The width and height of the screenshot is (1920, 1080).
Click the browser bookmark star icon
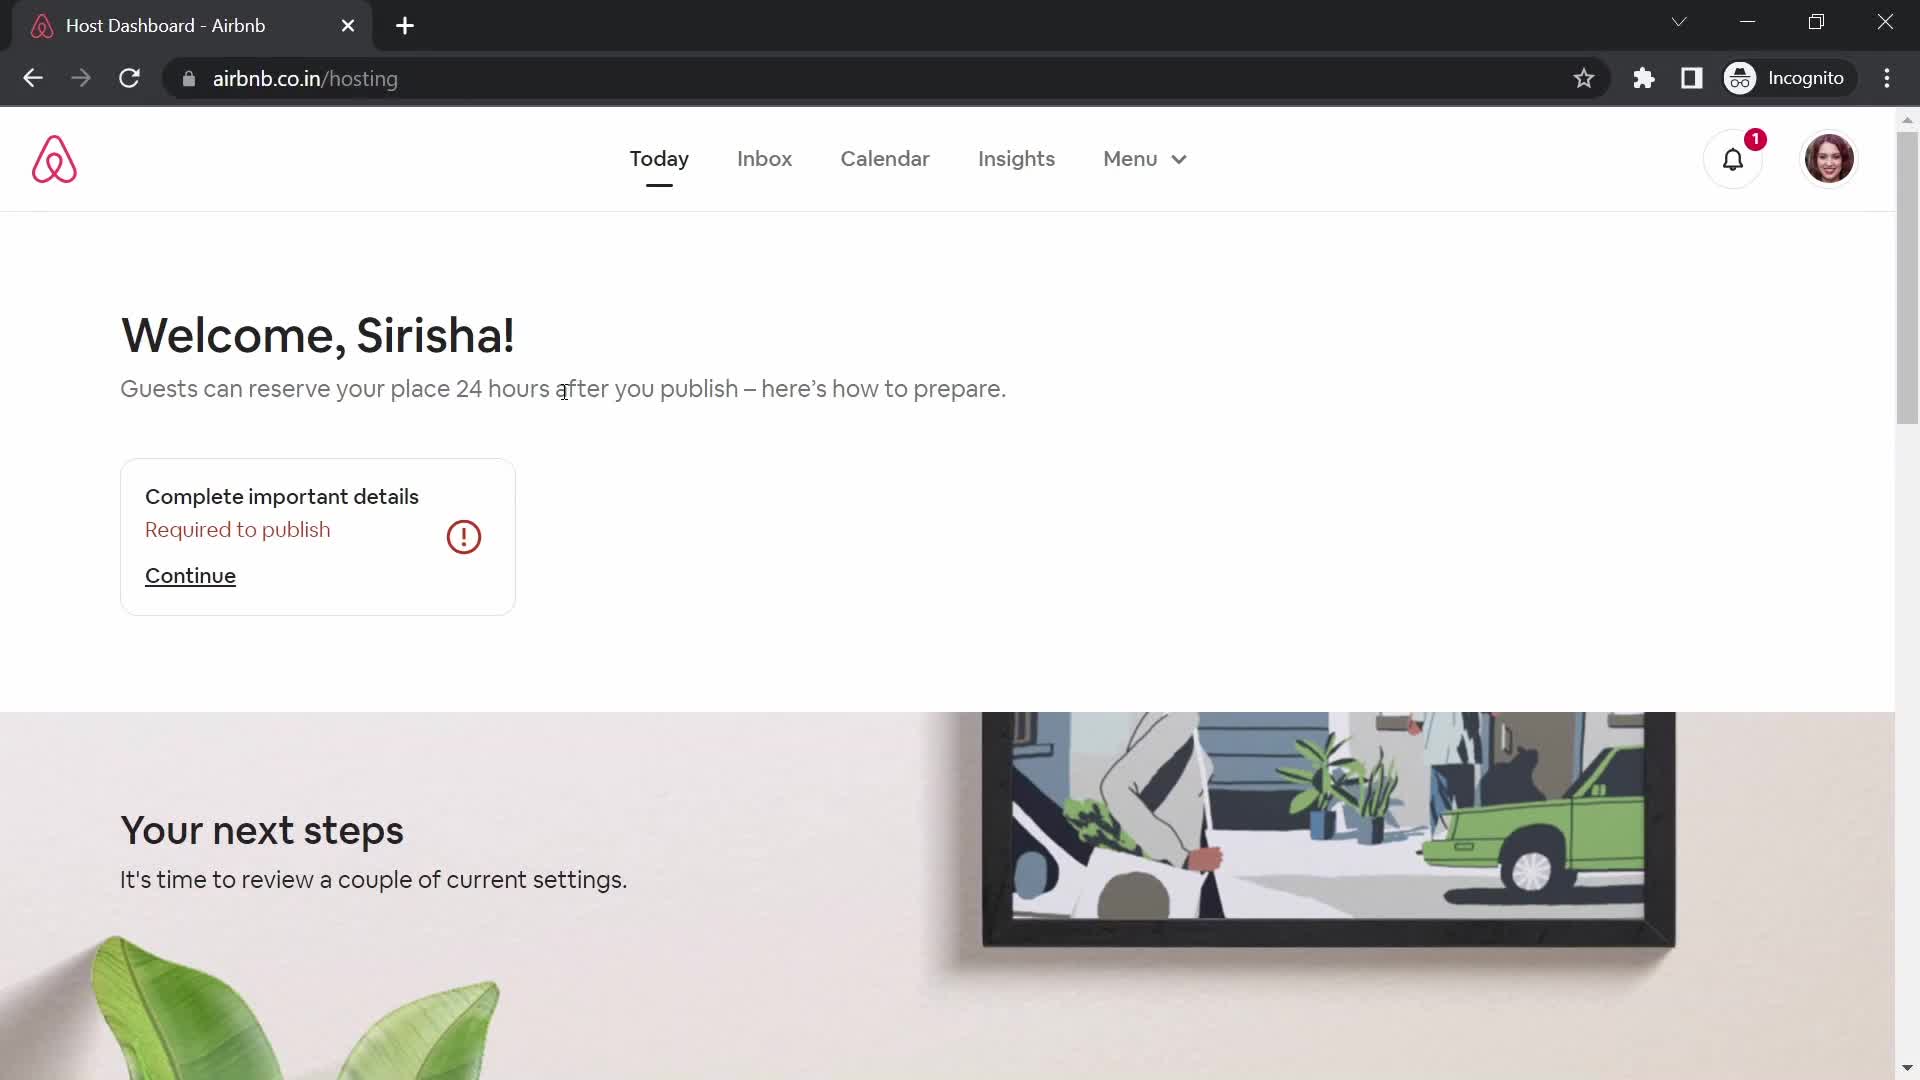tap(1584, 78)
